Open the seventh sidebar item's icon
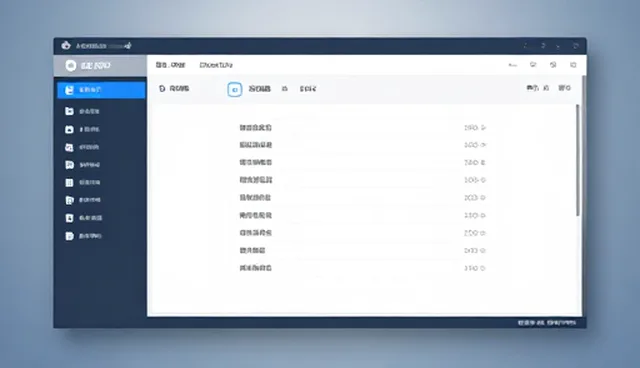The image size is (640, 368). (x=69, y=200)
